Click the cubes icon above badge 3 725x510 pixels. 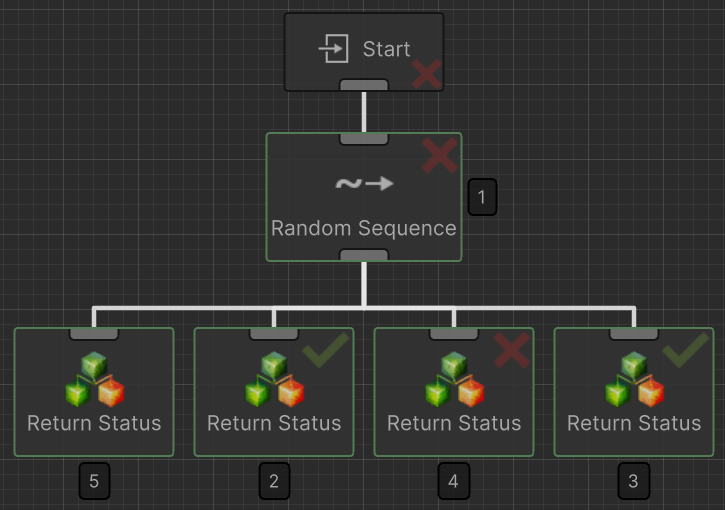[x=634, y=380]
